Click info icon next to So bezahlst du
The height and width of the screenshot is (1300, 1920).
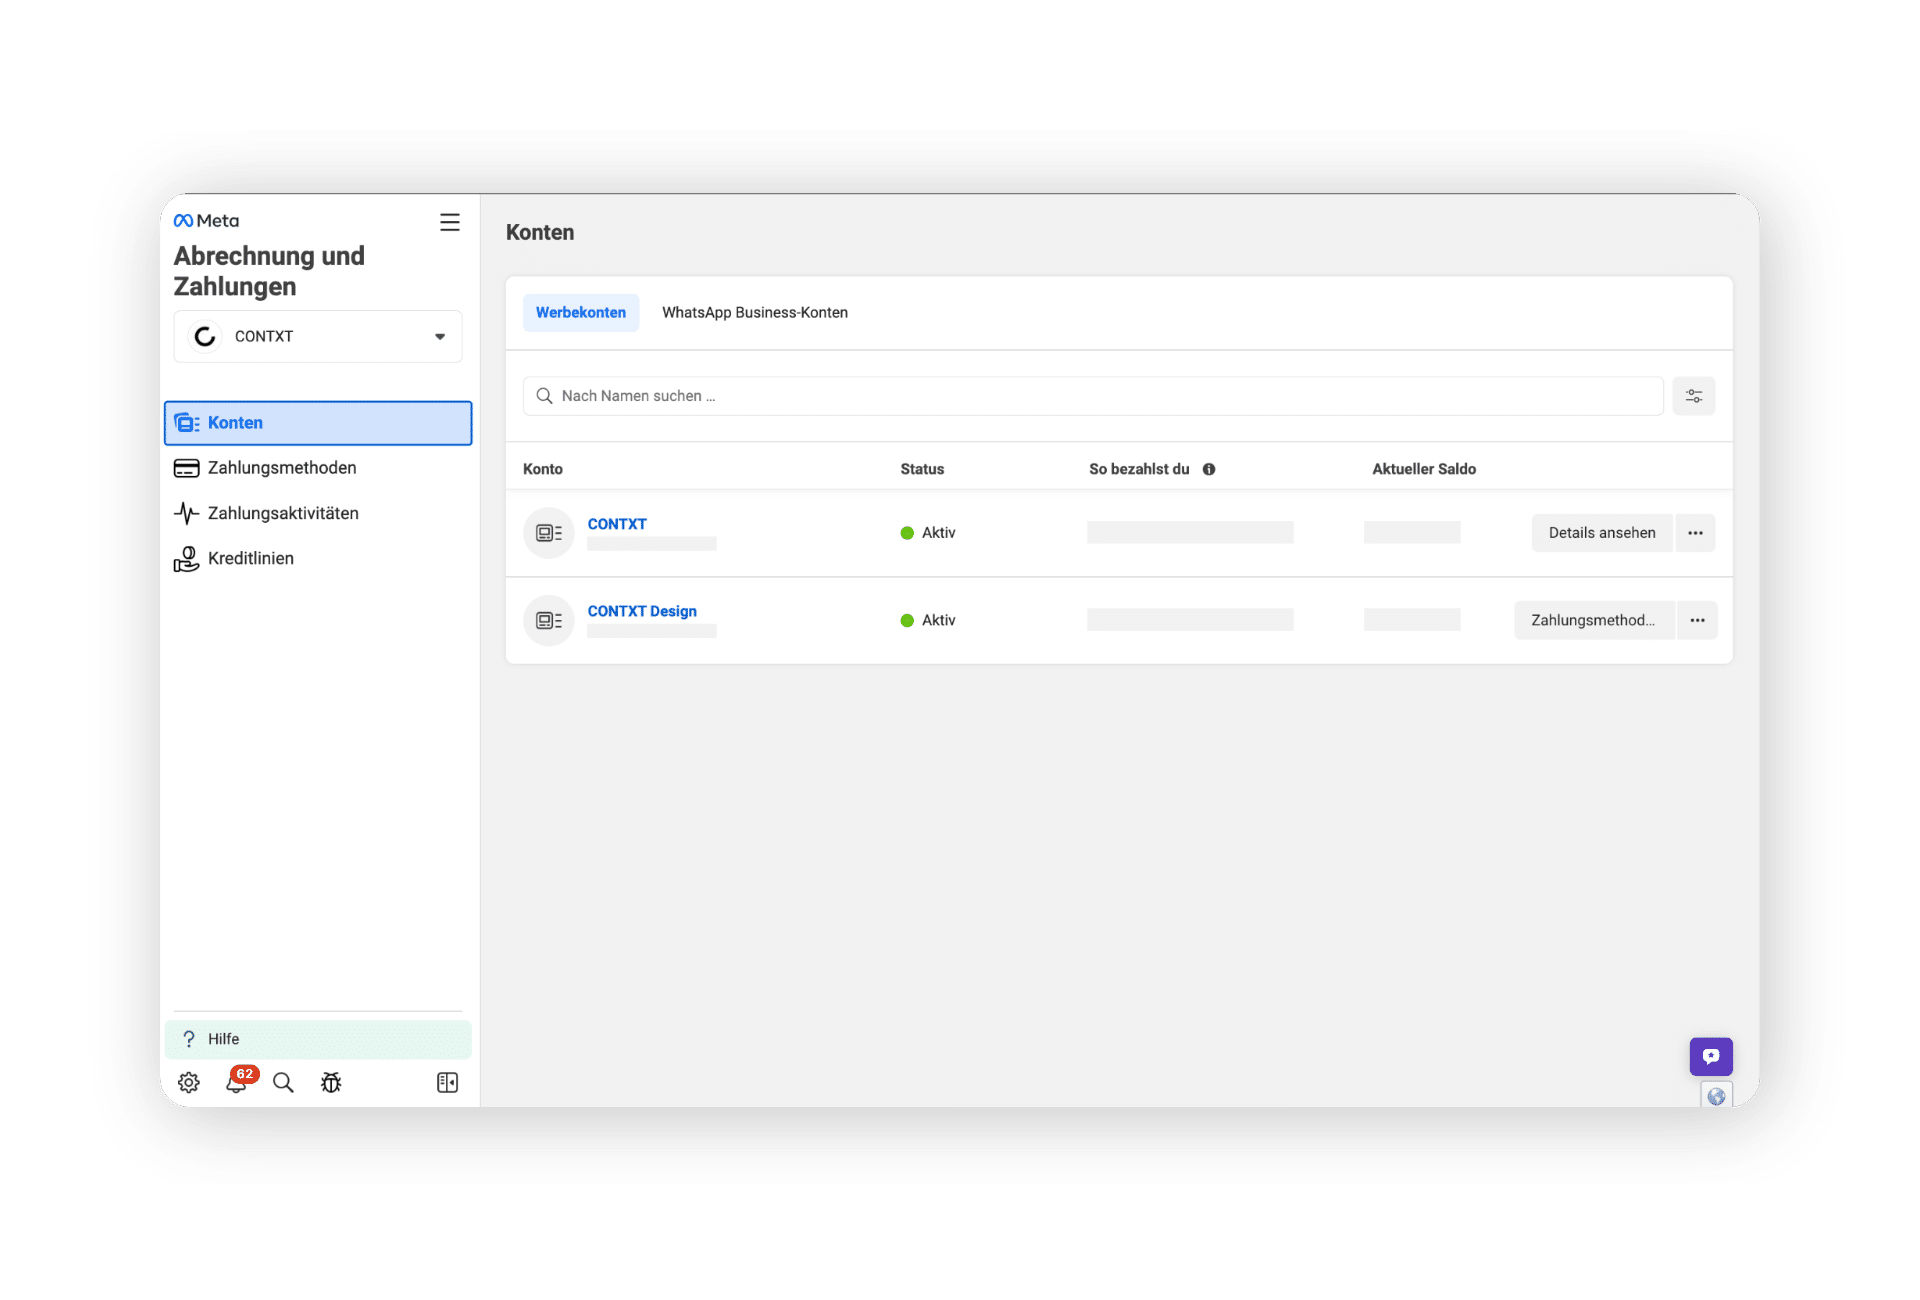tap(1209, 469)
